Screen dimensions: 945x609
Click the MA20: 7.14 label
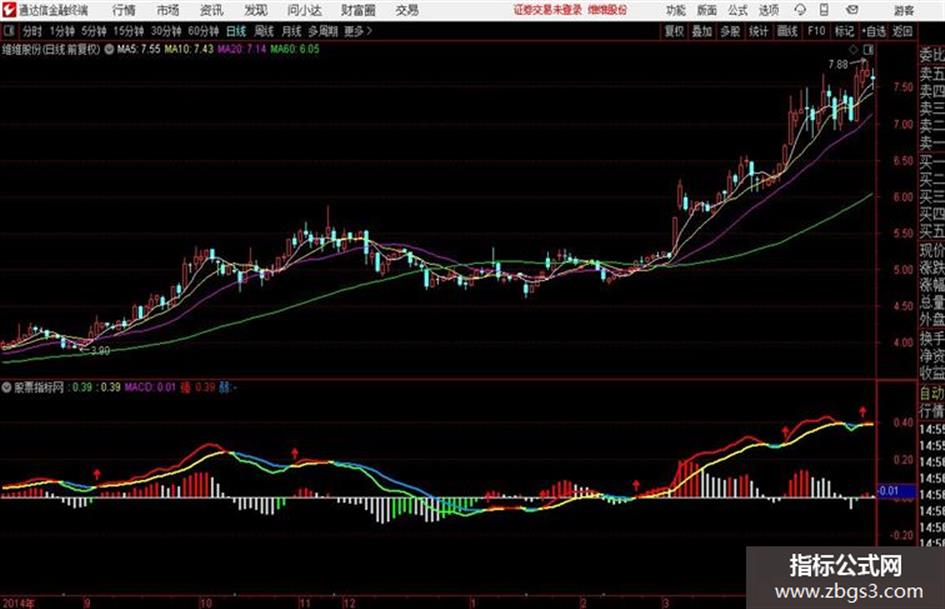[242, 49]
